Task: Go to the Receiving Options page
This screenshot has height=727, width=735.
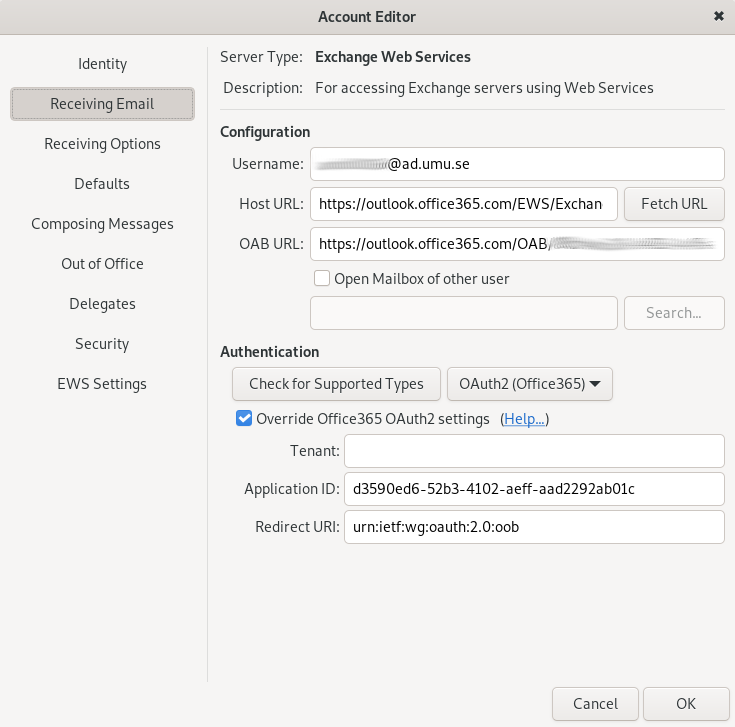Action: [102, 144]
